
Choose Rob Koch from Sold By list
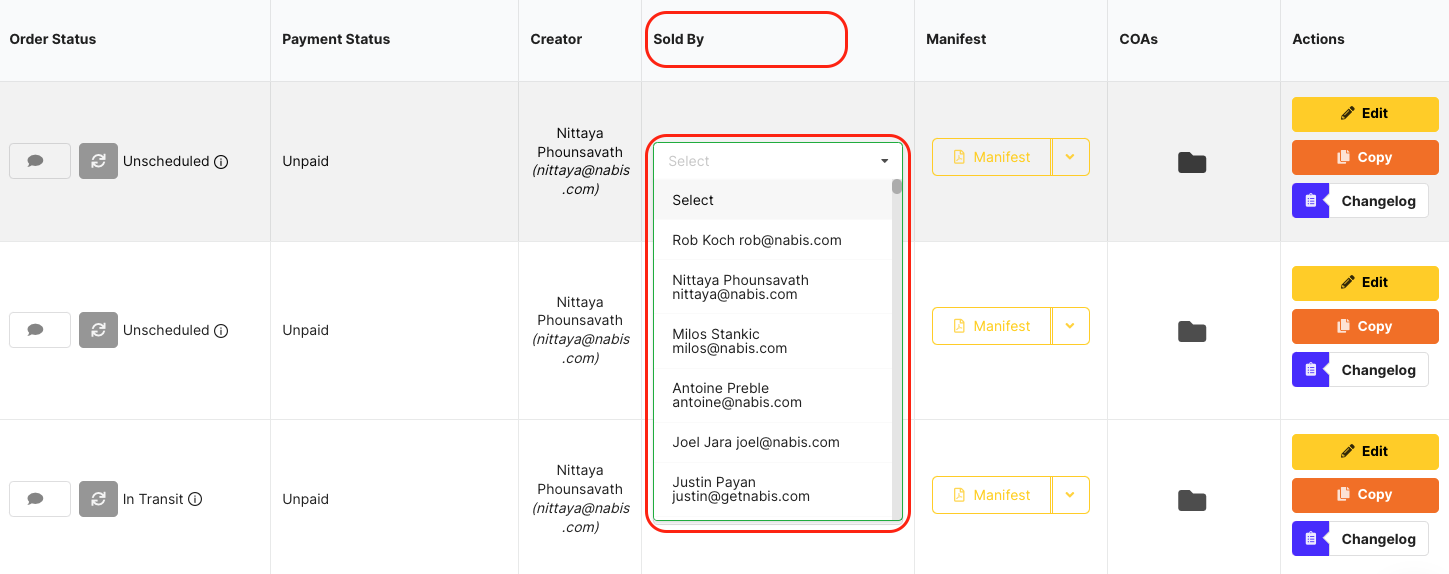coord(757,240)
